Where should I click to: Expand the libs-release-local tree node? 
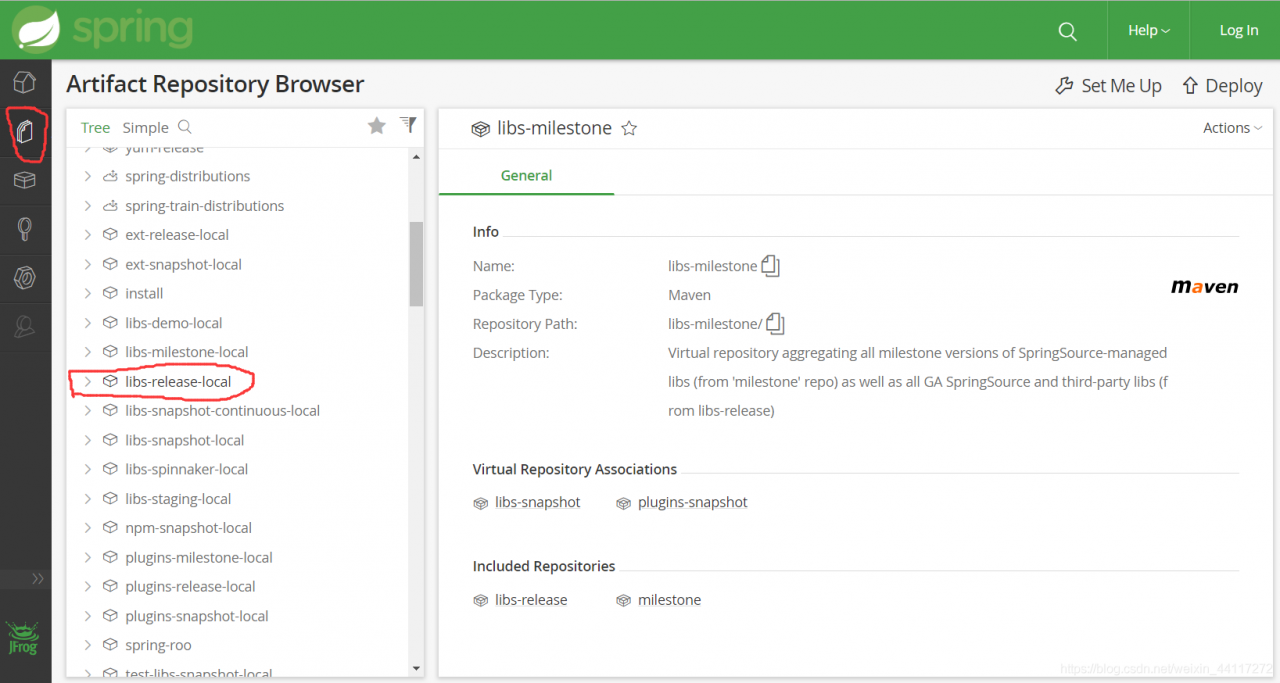click(x=88, y=381)
